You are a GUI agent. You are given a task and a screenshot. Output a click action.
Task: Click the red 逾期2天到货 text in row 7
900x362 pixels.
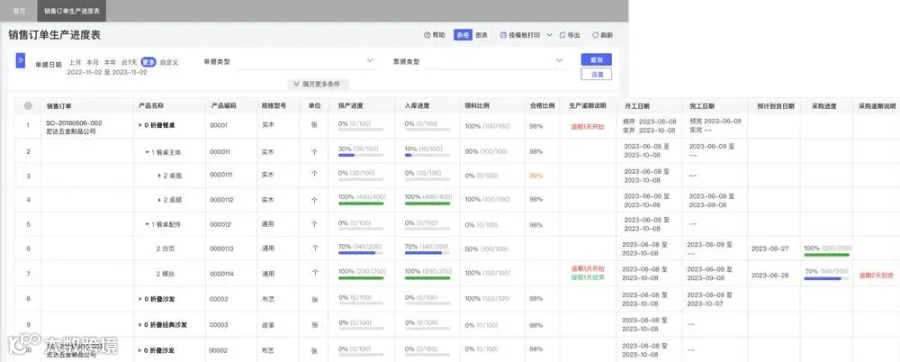coord(876,275)
